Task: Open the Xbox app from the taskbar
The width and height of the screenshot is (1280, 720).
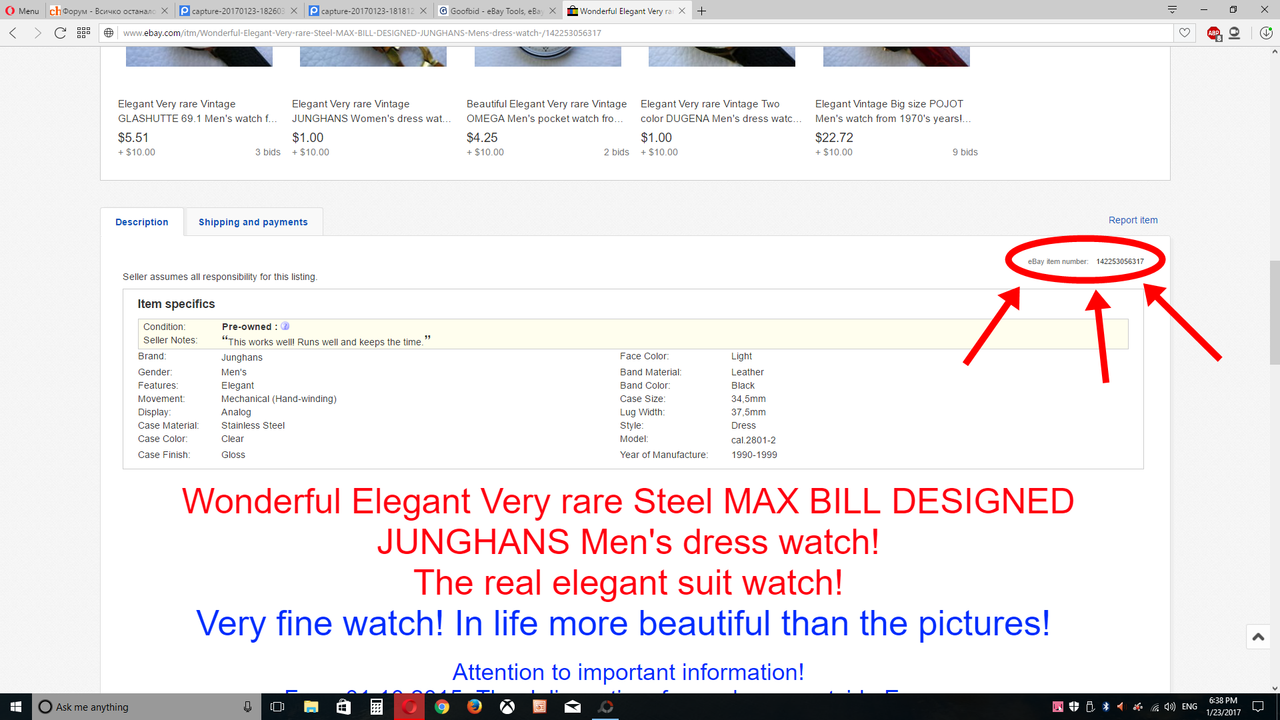Action: tap(508, 707)
